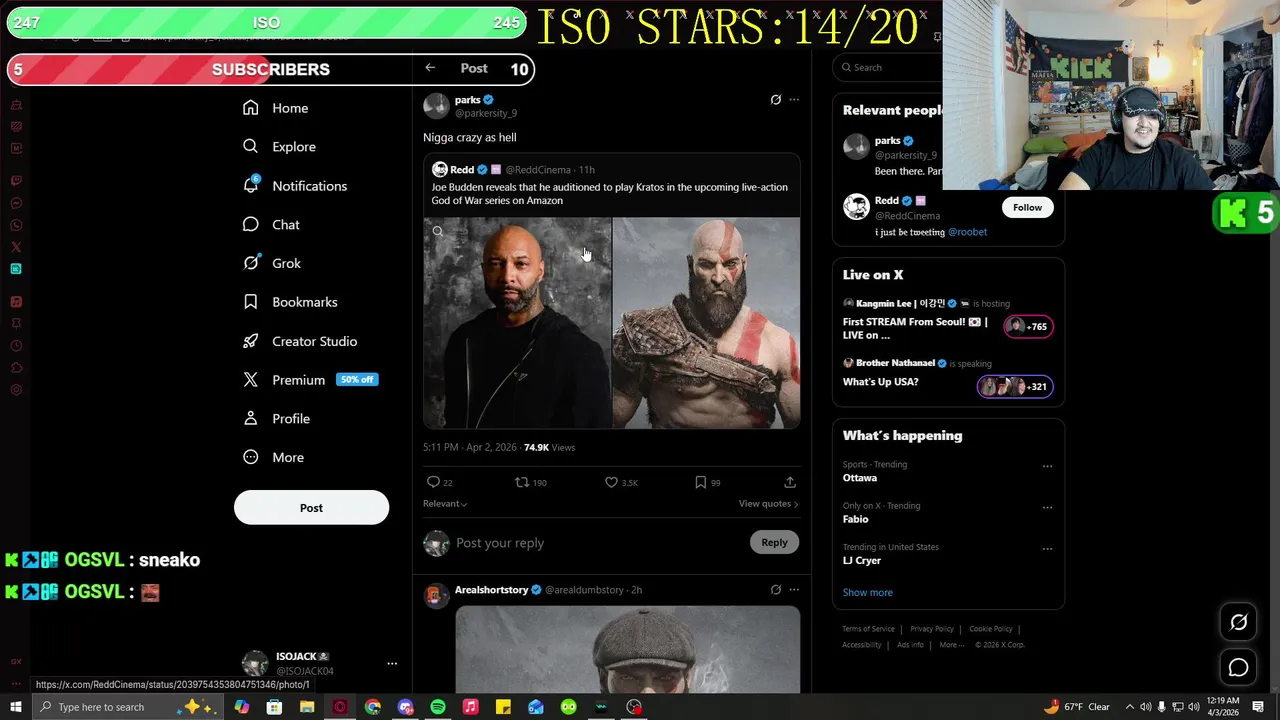Click the Reply button
Screen dimensions: 1280x720
[774, 542]
